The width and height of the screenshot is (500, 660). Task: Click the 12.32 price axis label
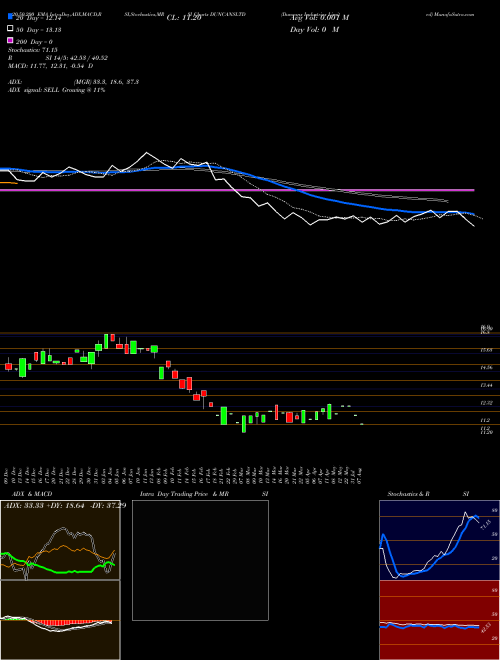486,402
